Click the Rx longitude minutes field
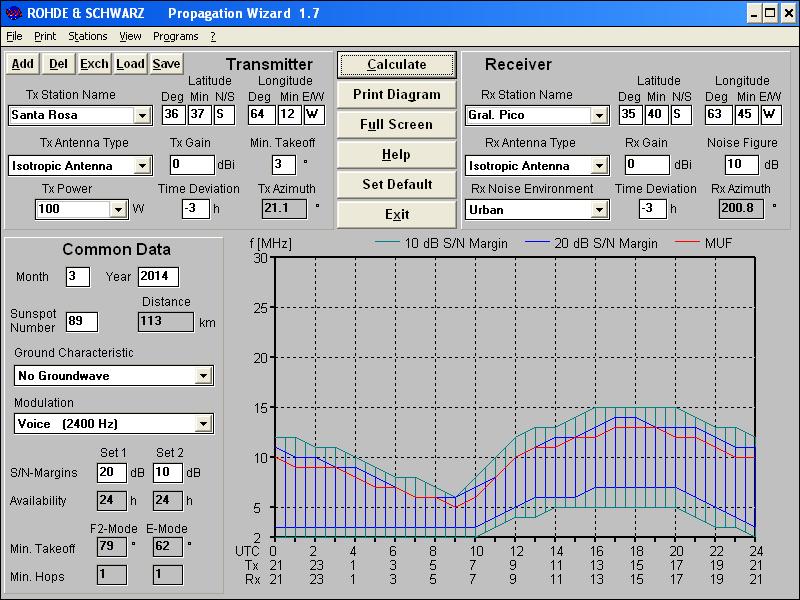Viewport: 800px width, 600px height. click(746, 114)
